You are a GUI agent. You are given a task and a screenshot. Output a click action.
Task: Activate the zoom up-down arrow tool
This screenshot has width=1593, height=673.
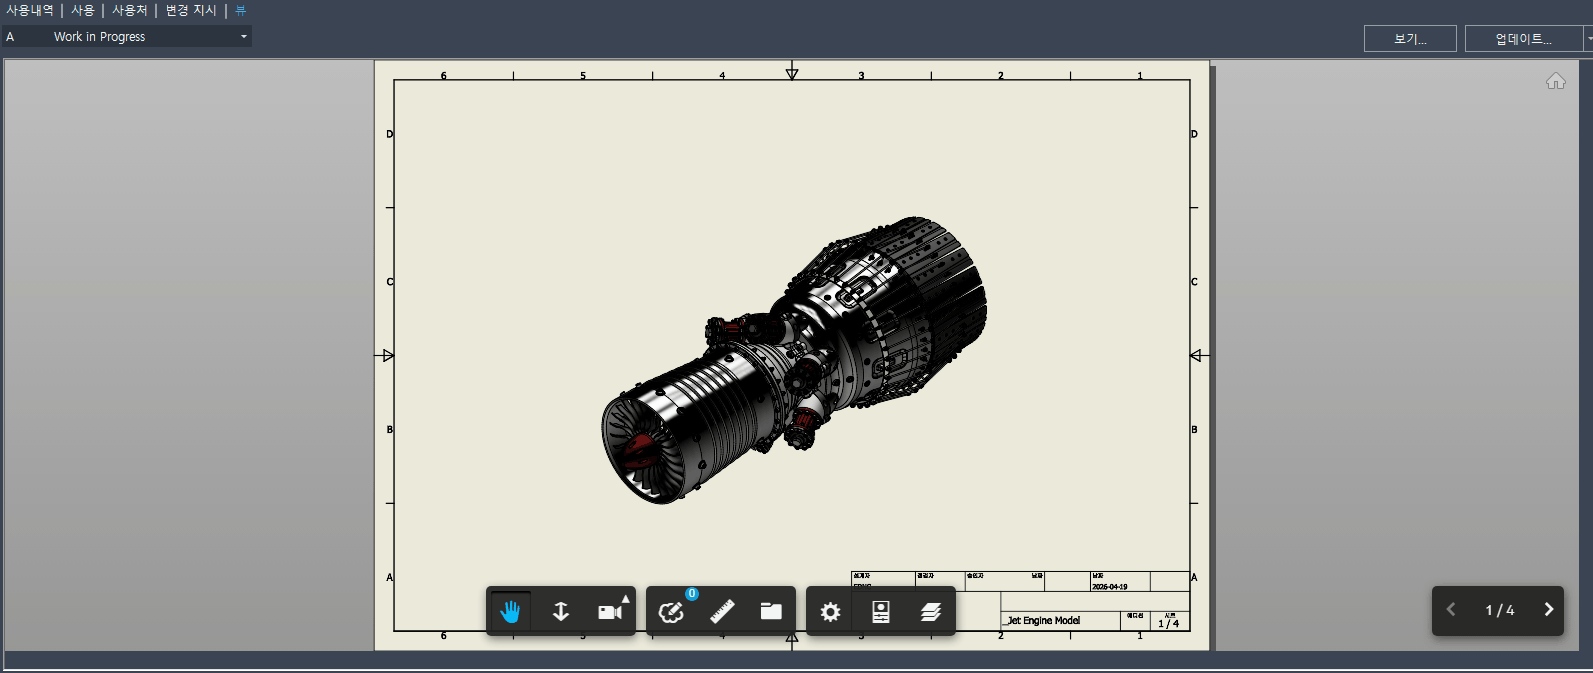561,611
